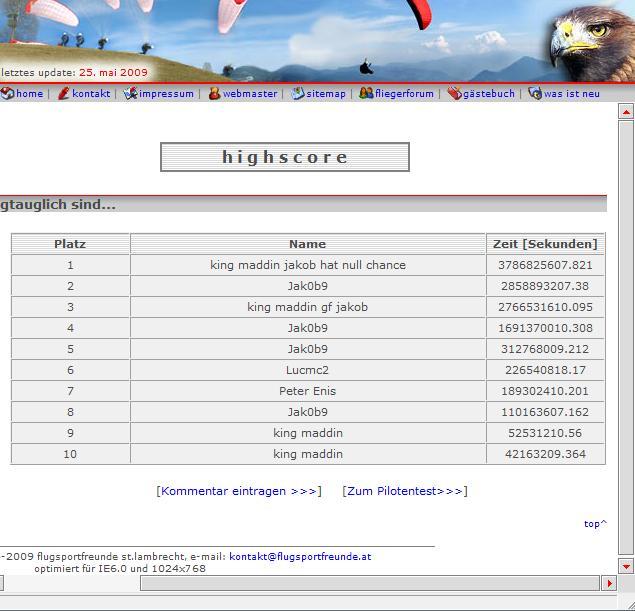Click the name 'Peter Enis'
The width and height of the screenshot is (635, 611).
(307, 391)
